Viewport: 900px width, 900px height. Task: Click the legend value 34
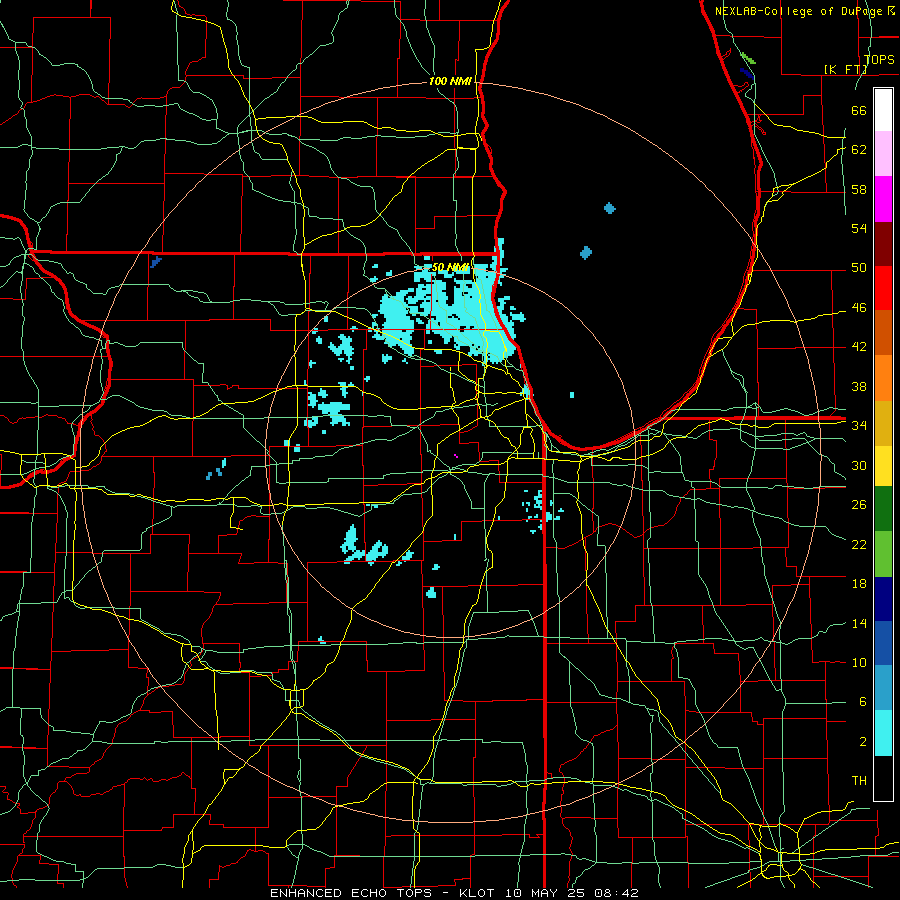[859, 425]
